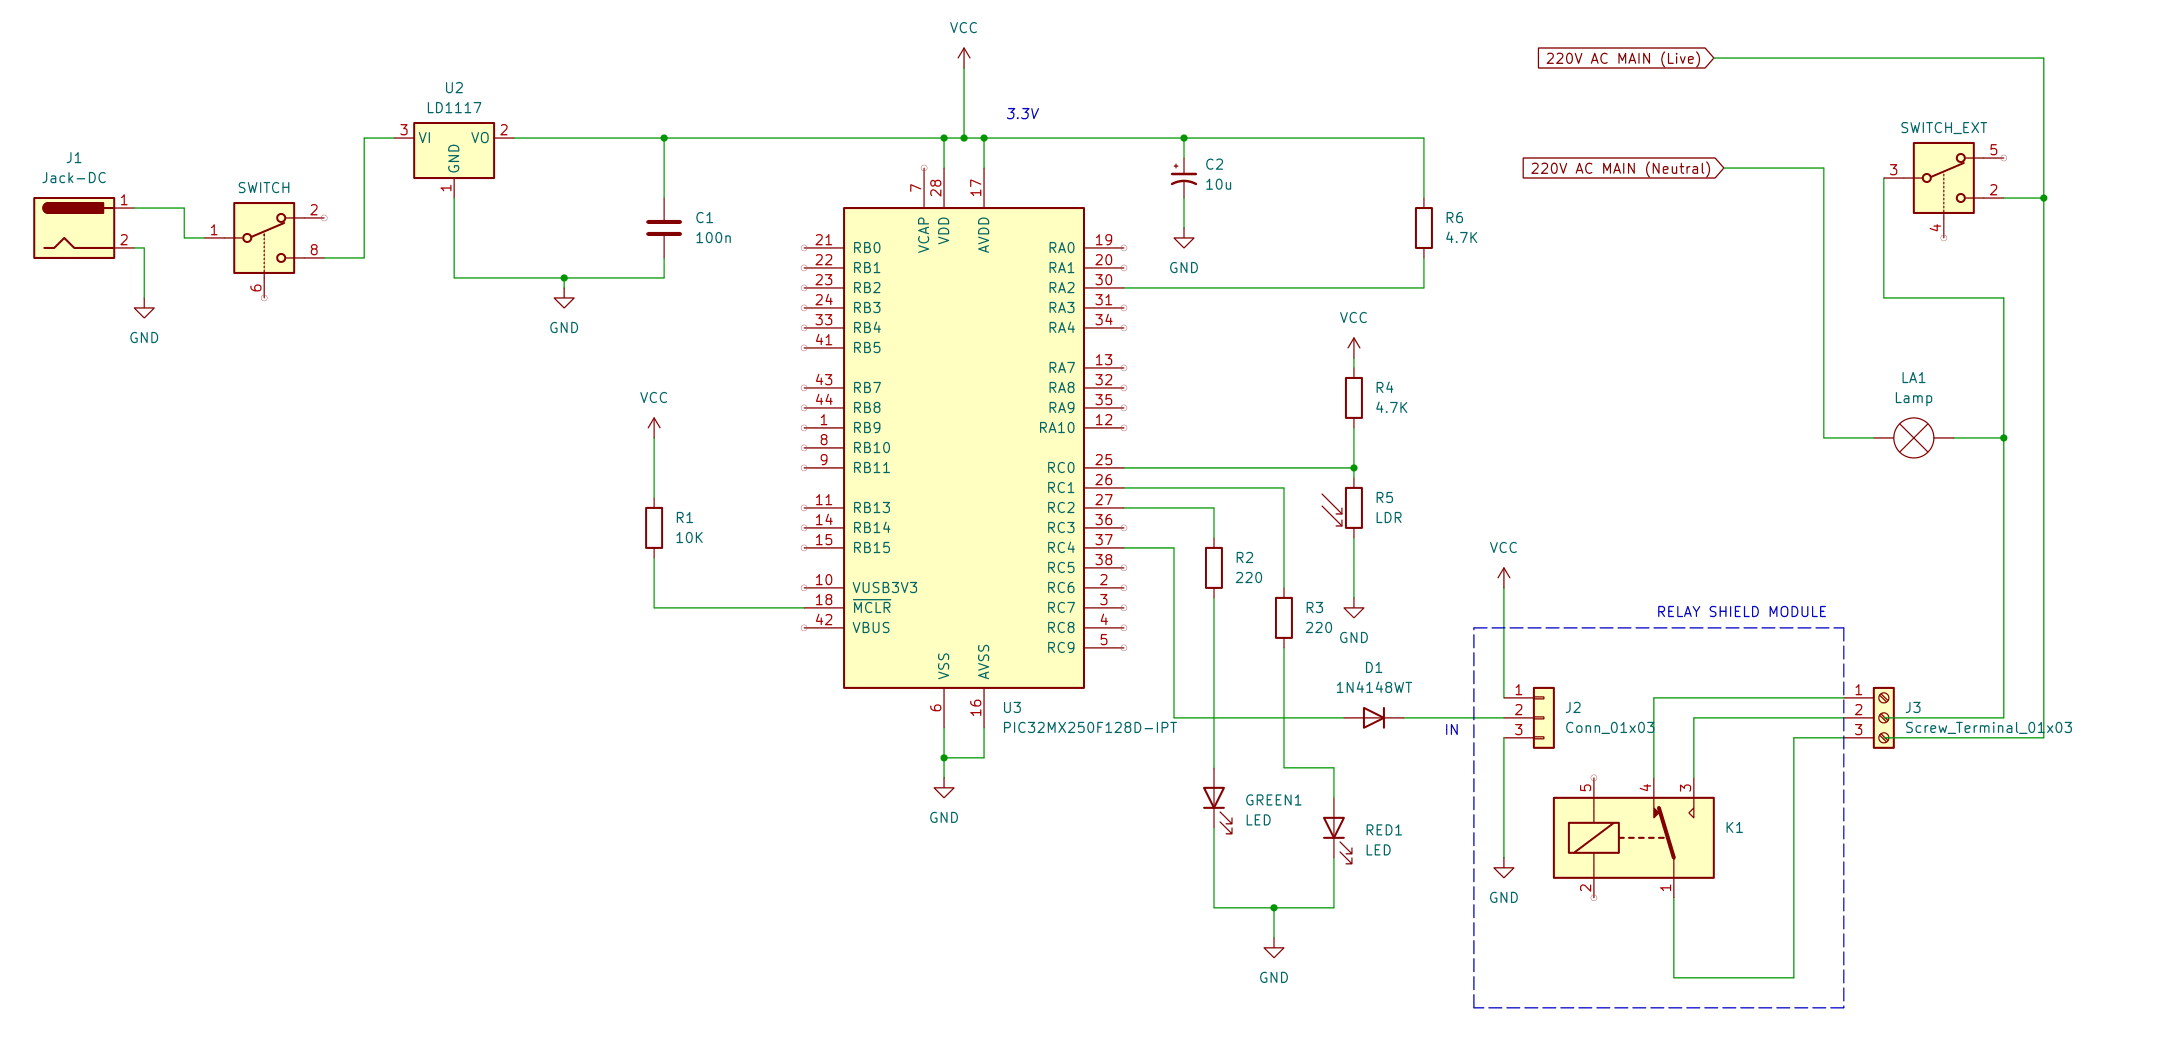The height and width of the screenshot is (1060, 2161).
Task: Click the Screw_Terminal_01x03 value text
Action: (x=1989, y=728)
